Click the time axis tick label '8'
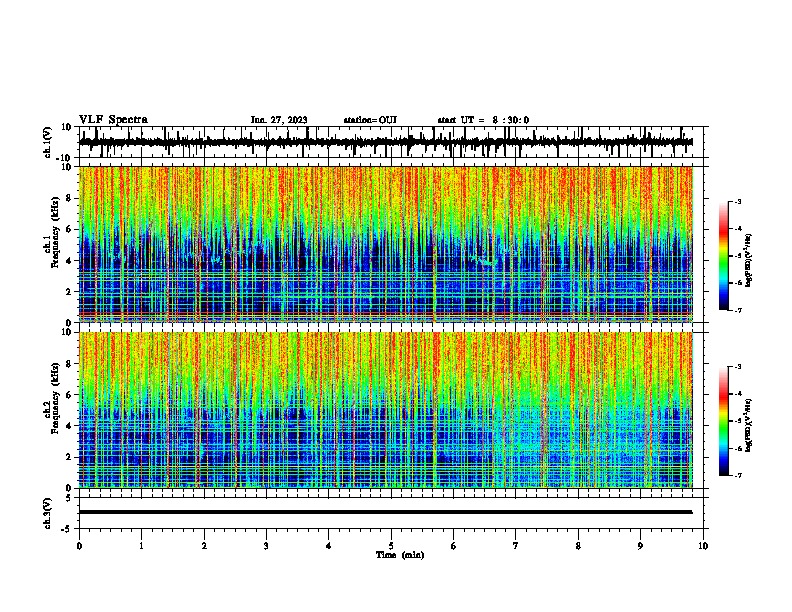Screen dimensions: 792x612 click(578, 545)
